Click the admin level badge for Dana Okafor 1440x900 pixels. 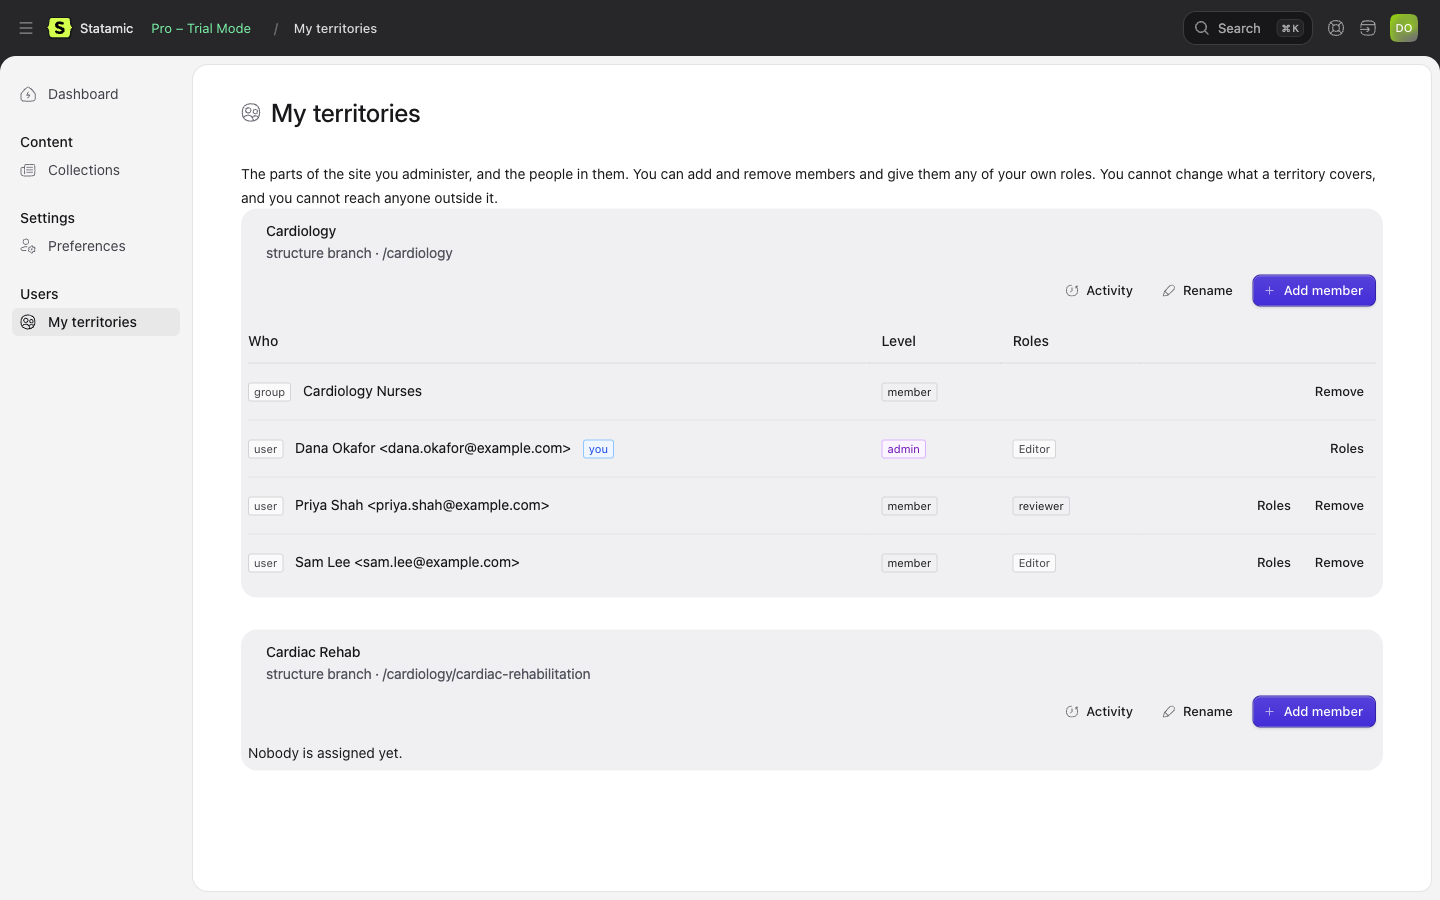pos(903,449)
